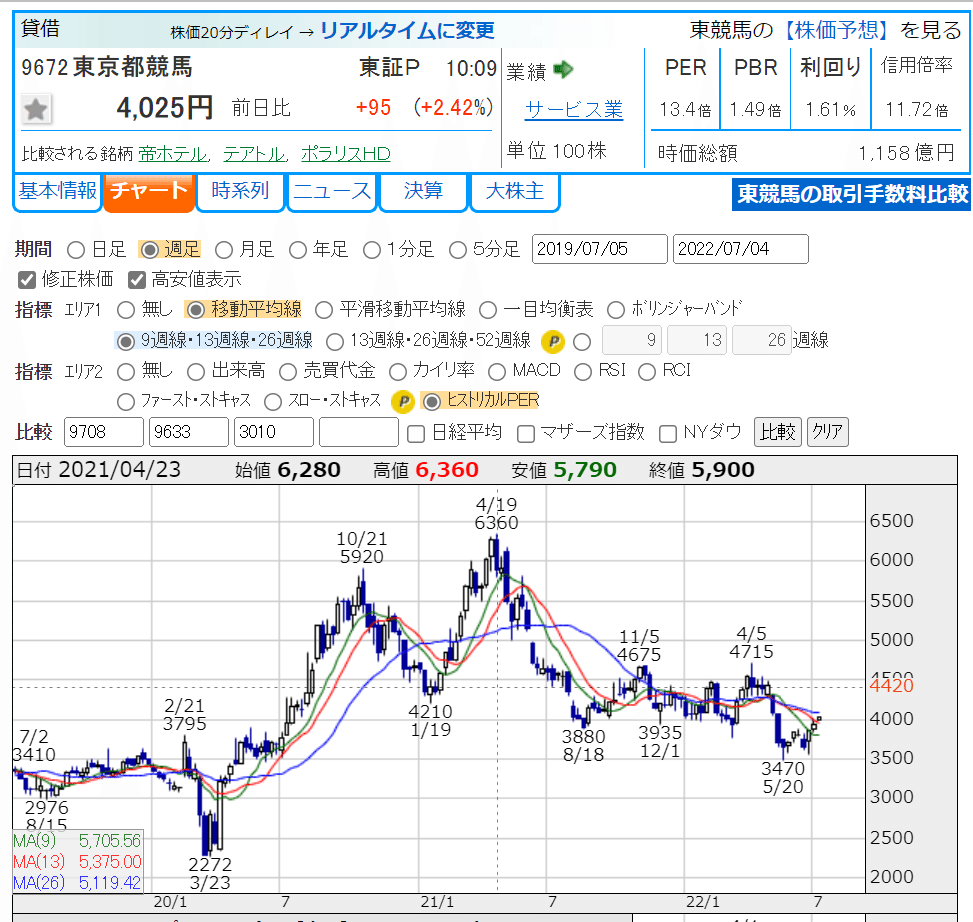Toggle the 修正株価 checkbox
Screen dimensions: 973x922
point(27,280)
